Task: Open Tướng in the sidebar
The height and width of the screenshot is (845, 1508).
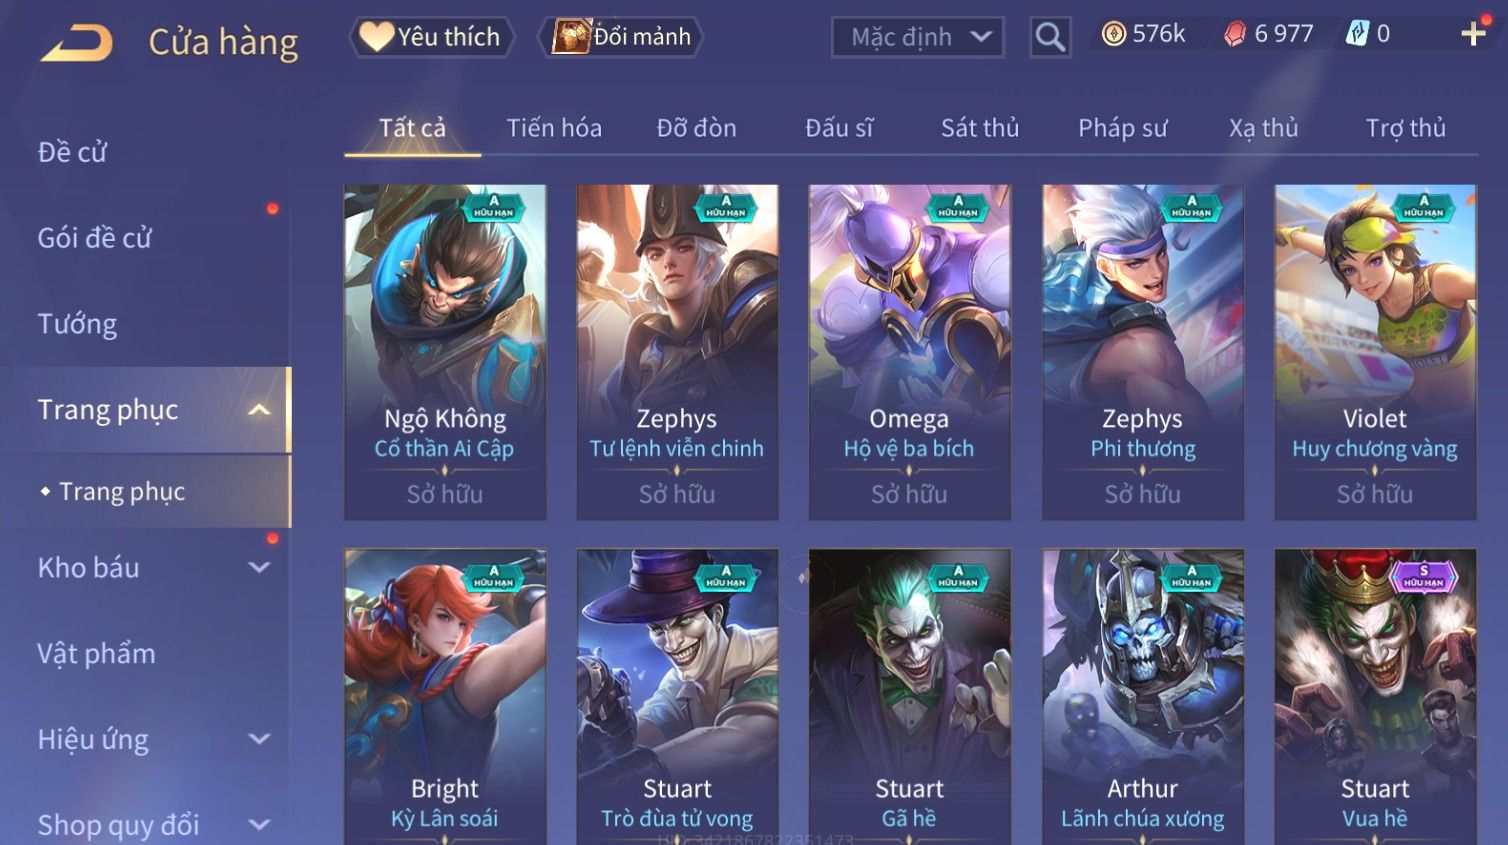Action: (x=78, y=324)
